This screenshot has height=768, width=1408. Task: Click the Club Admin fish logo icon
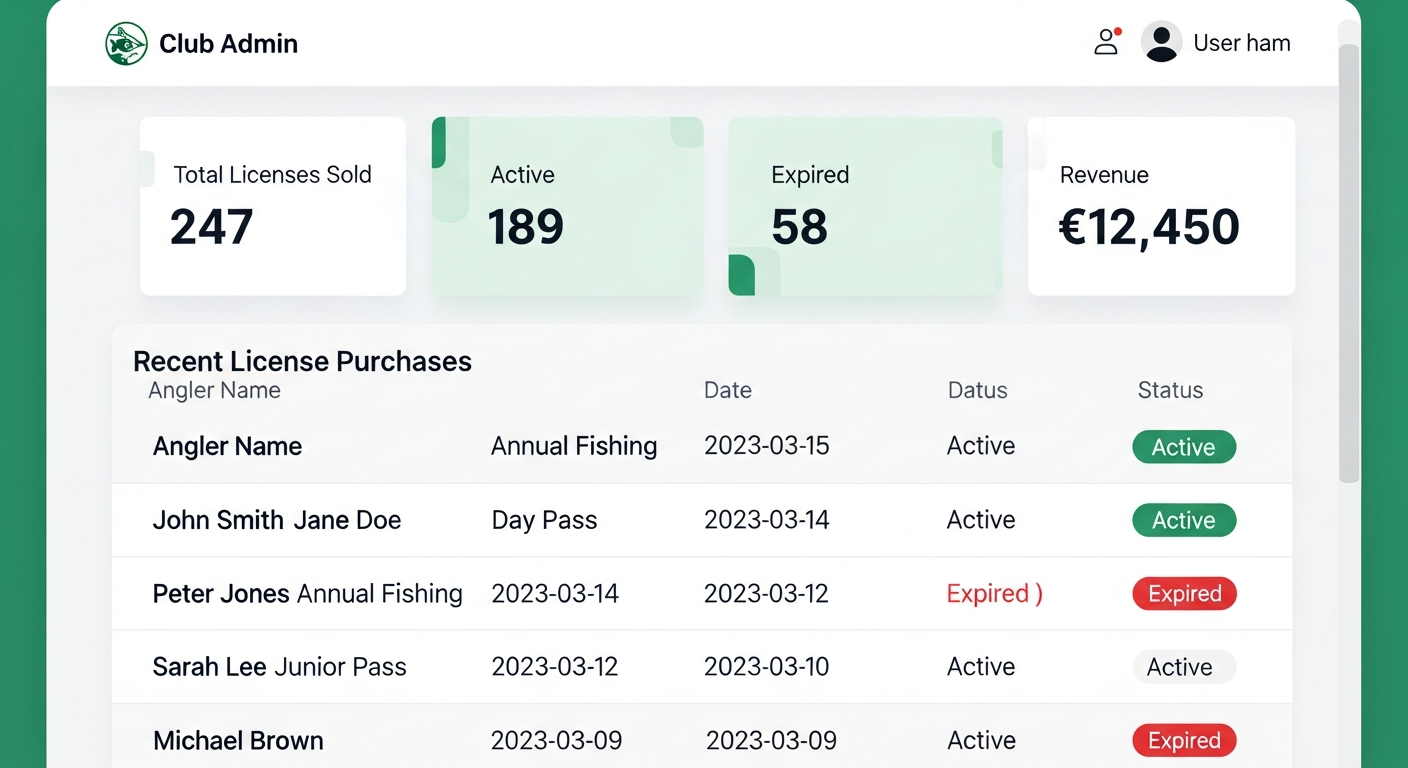click(126, 44)
